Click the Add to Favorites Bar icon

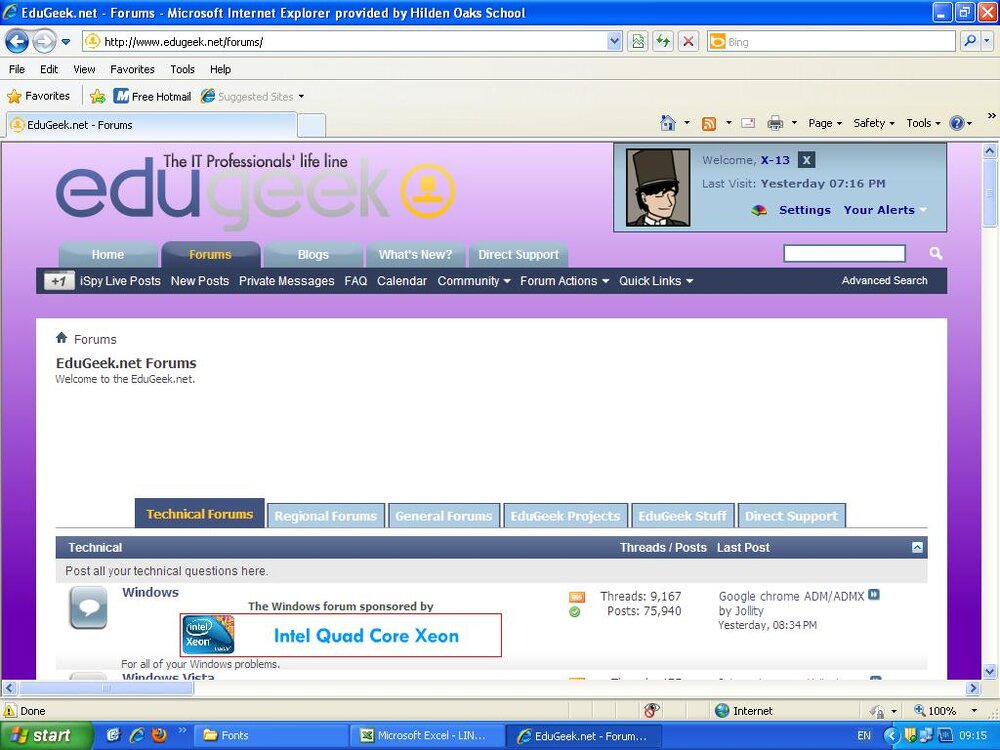click(98, 96)
